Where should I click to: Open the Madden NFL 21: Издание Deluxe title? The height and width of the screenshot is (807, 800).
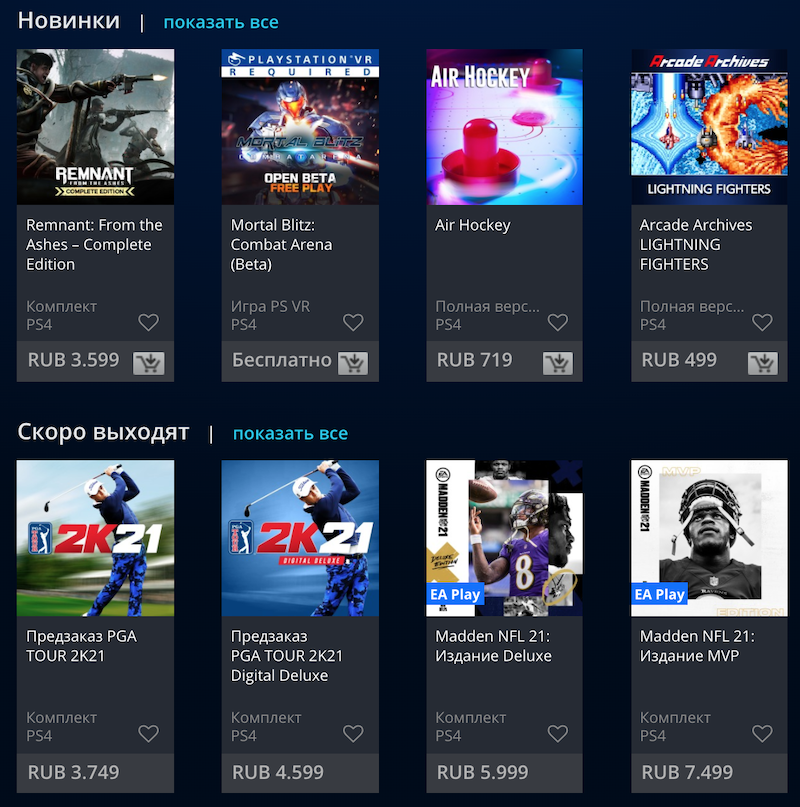pos(493,646)
